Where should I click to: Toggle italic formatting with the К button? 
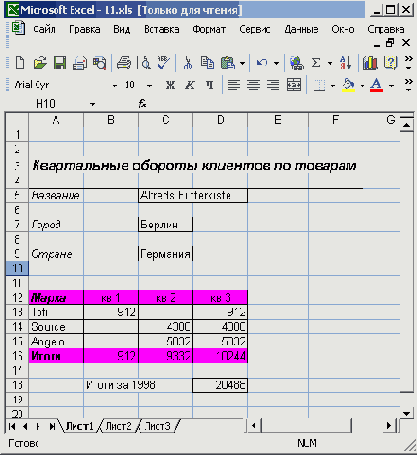point(190,85)
